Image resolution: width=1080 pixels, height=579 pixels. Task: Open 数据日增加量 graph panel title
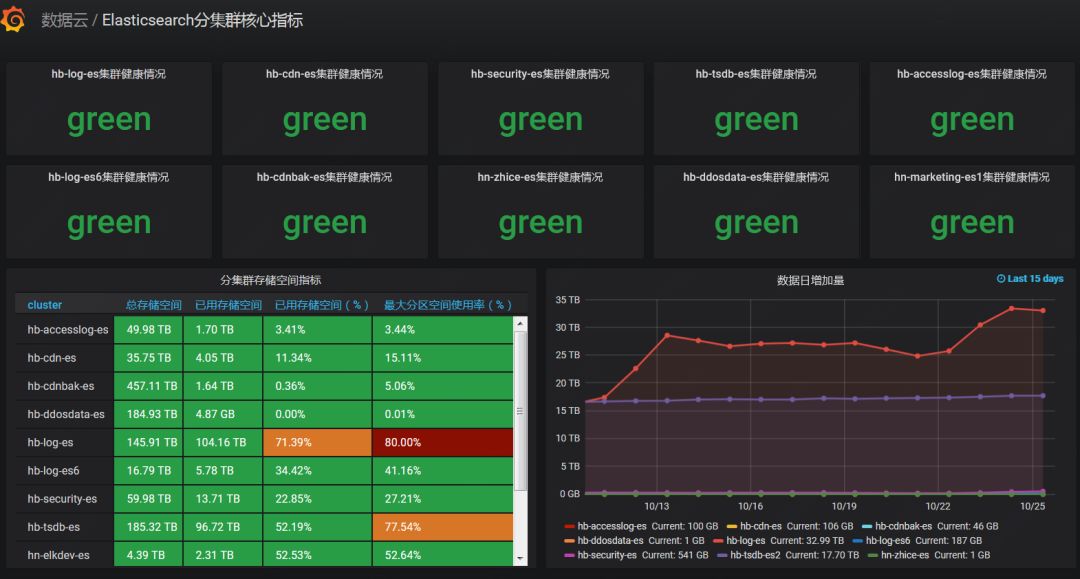(810, 280)
